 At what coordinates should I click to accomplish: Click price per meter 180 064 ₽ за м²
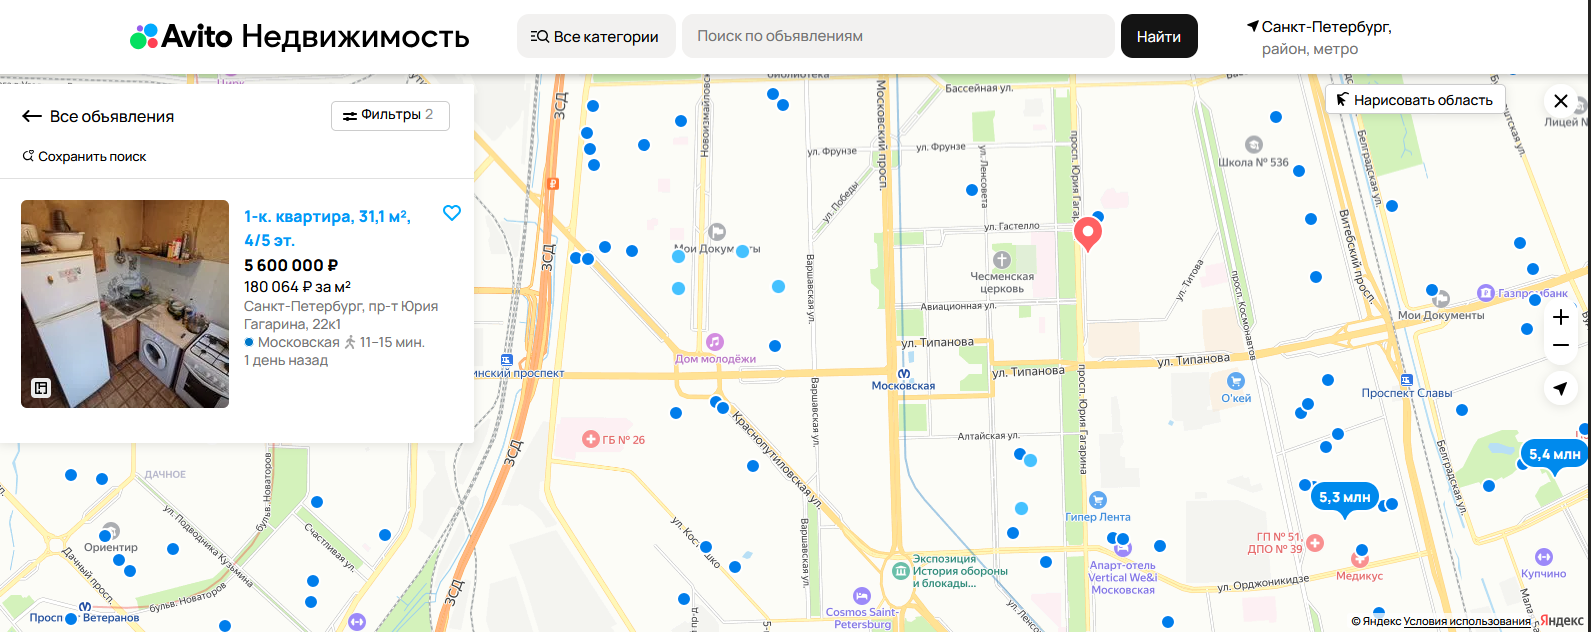[297, 287]
